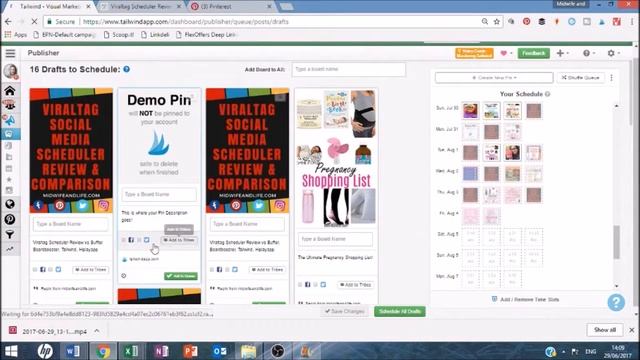Switch to the Pinterest browser tab
640x360 pixels.
[231, 7]
